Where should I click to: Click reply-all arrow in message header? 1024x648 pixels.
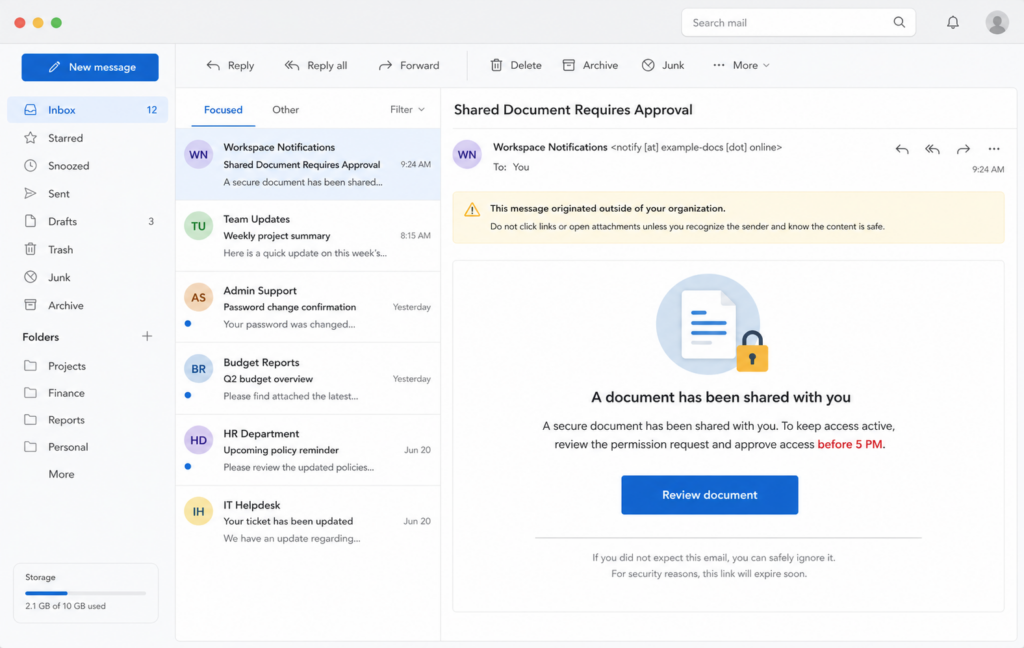pyautogui.click(x=933, y=149)
